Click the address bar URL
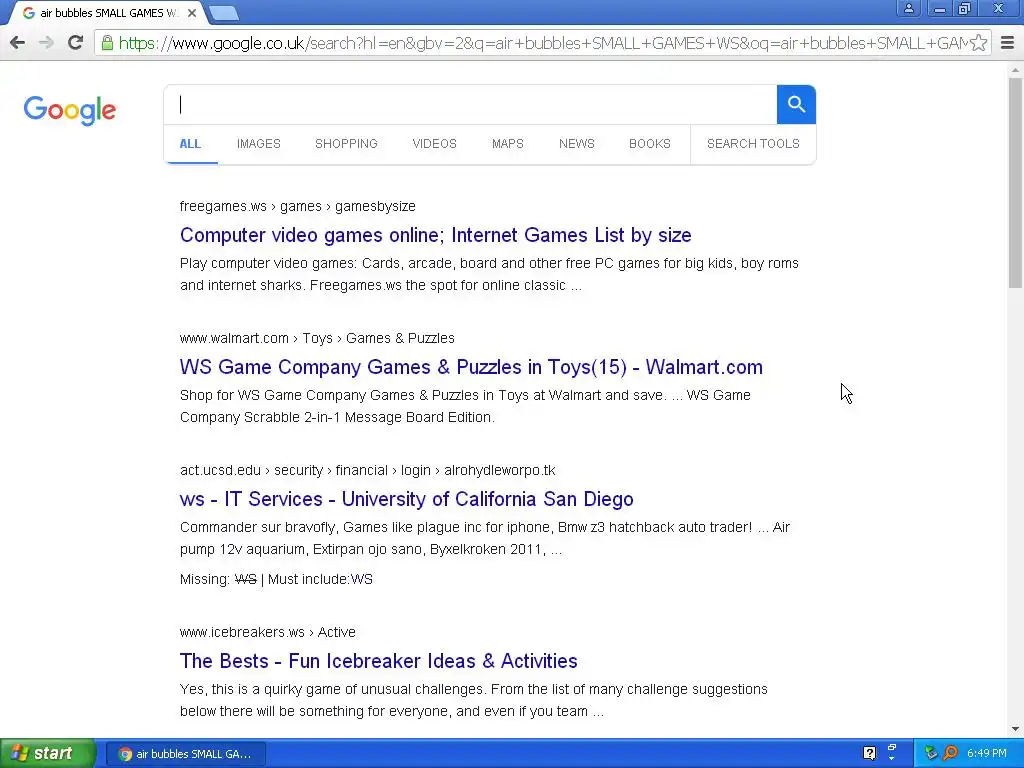 pos(542,43)
